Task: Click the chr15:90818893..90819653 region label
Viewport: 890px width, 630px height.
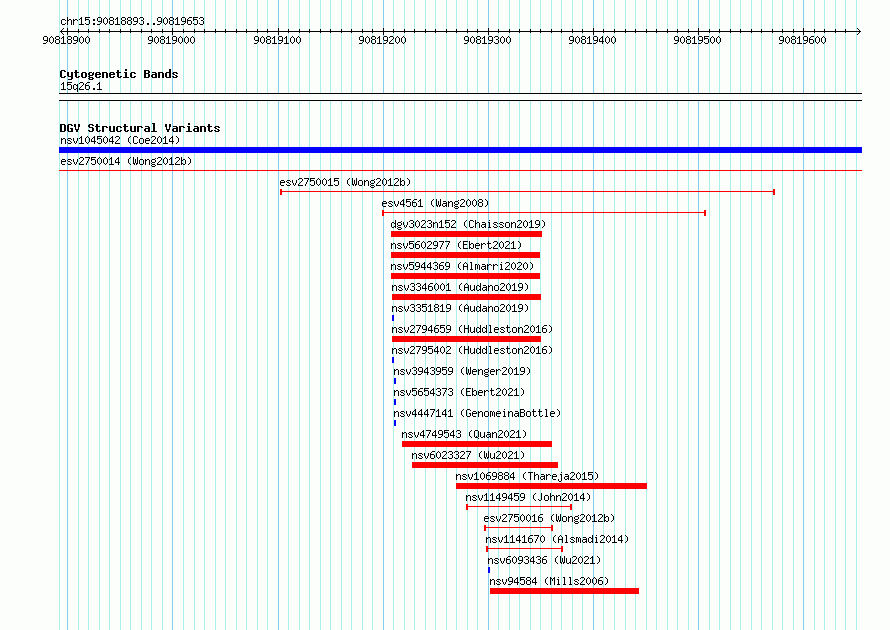Action: click(x=132, y=21)
